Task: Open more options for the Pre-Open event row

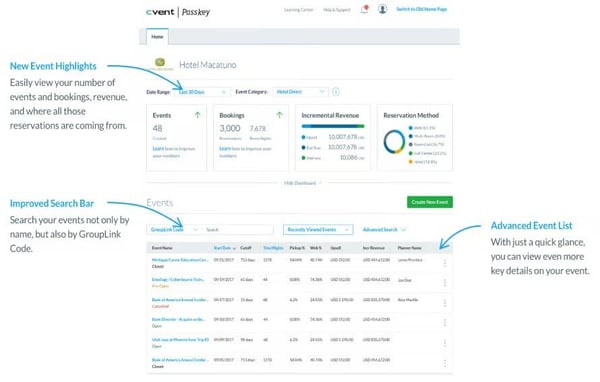Action: click(x=445, y=282)
